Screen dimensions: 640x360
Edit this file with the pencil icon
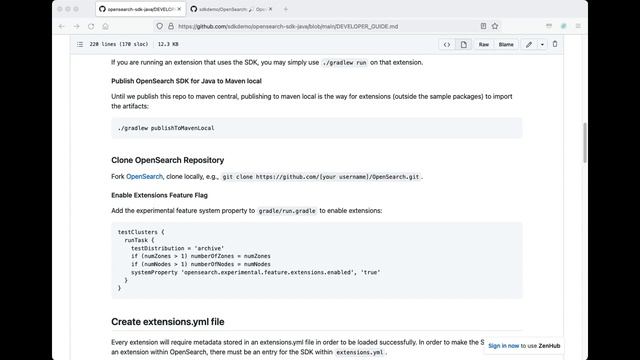(529, 44)
